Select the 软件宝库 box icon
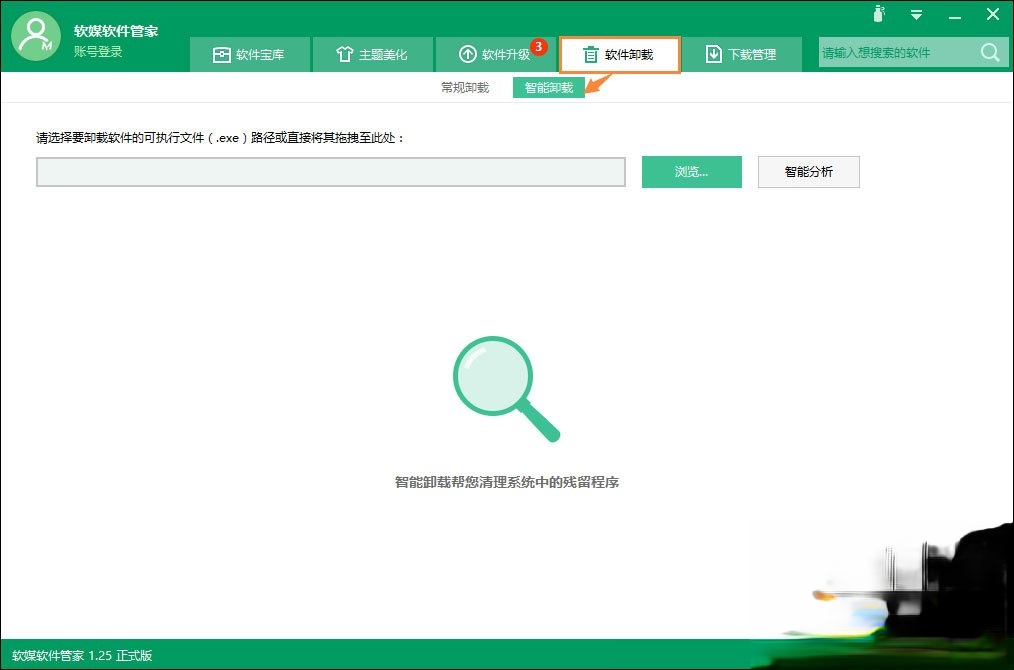 click(224, 54)
